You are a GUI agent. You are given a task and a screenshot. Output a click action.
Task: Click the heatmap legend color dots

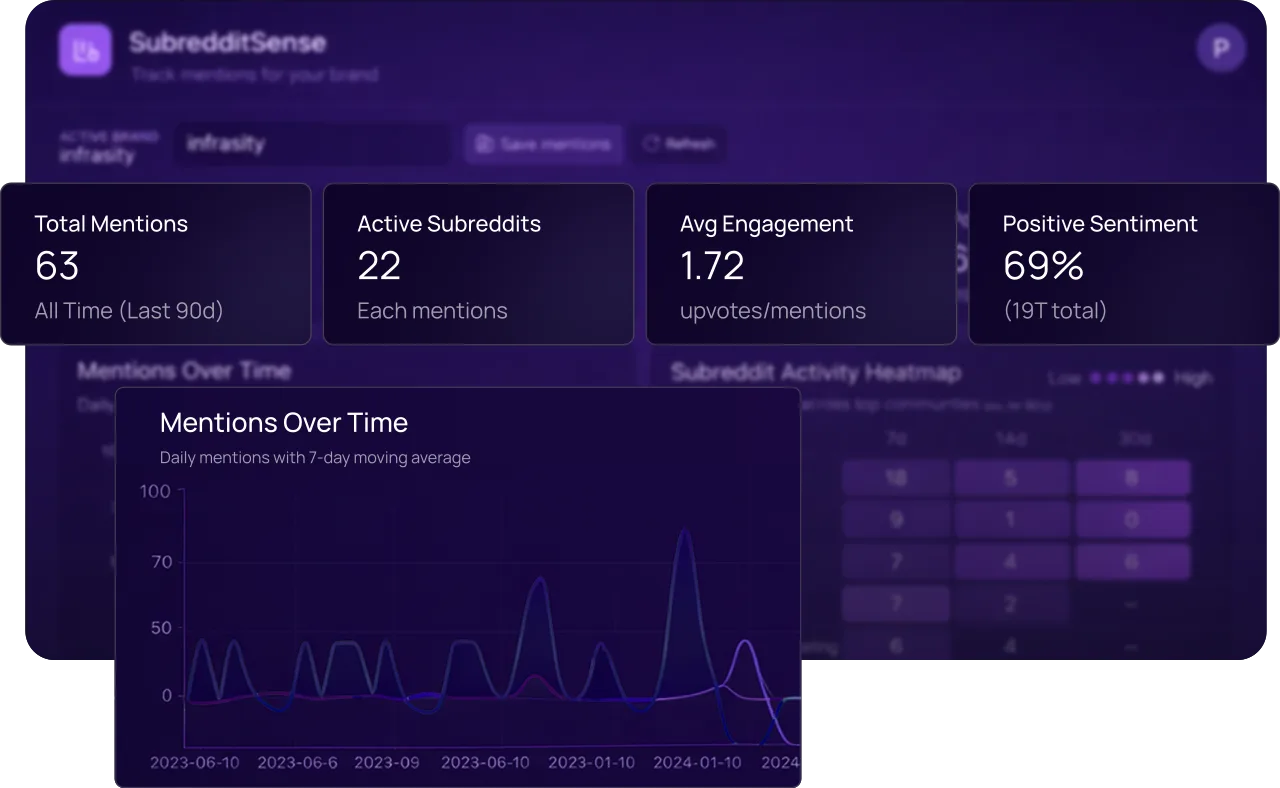click(x=1127, y=378)
